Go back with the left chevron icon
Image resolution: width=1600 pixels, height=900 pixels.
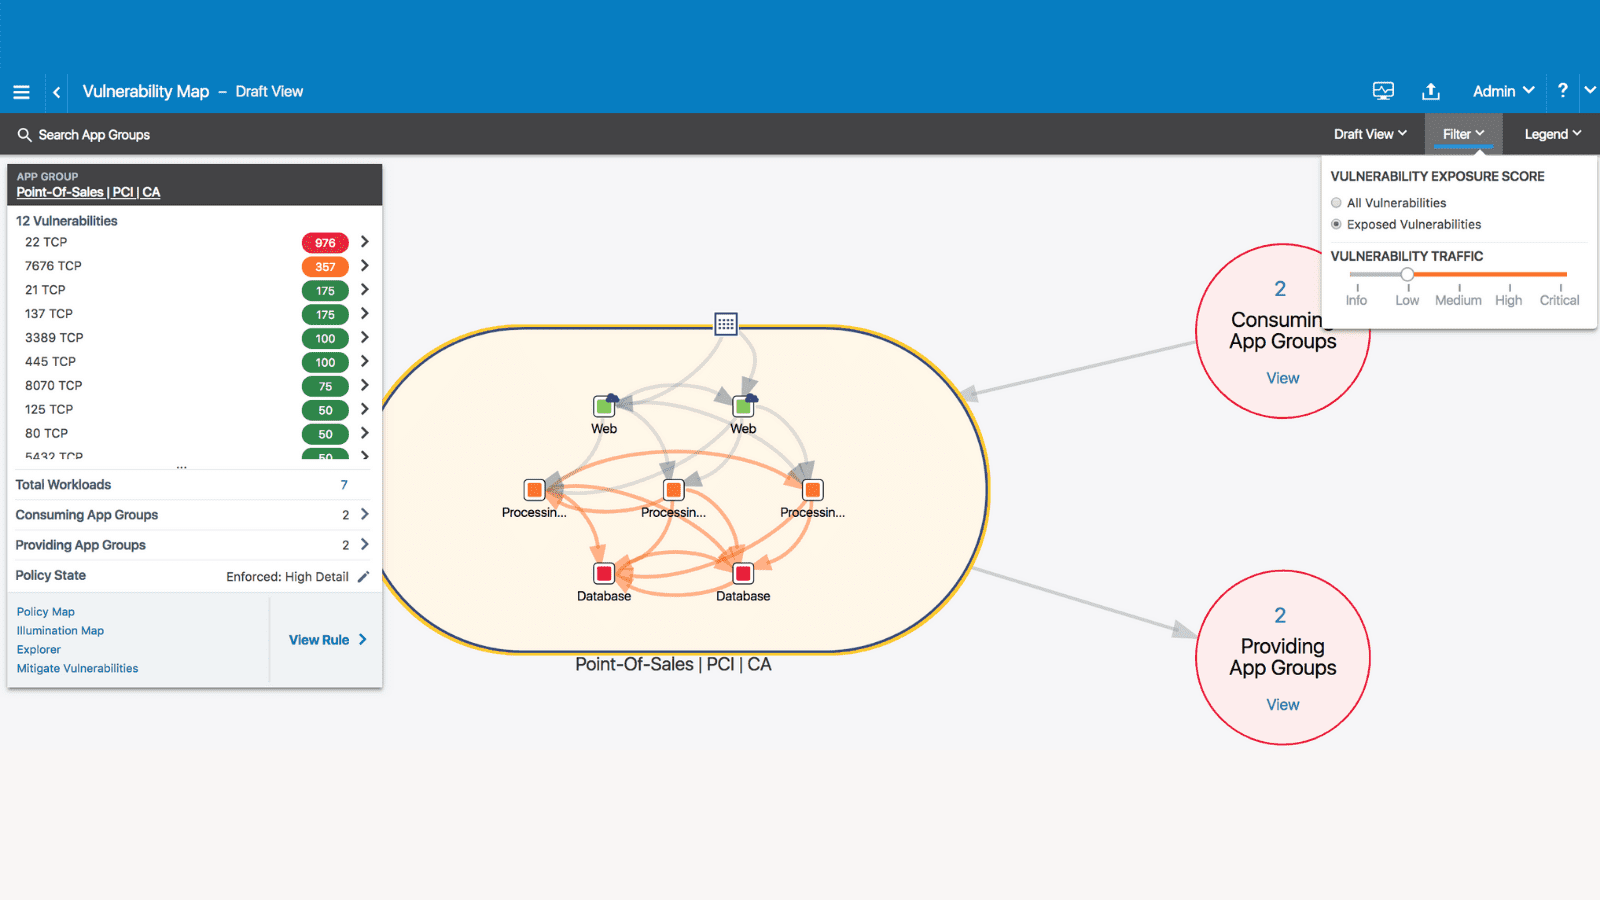point(57,92)
